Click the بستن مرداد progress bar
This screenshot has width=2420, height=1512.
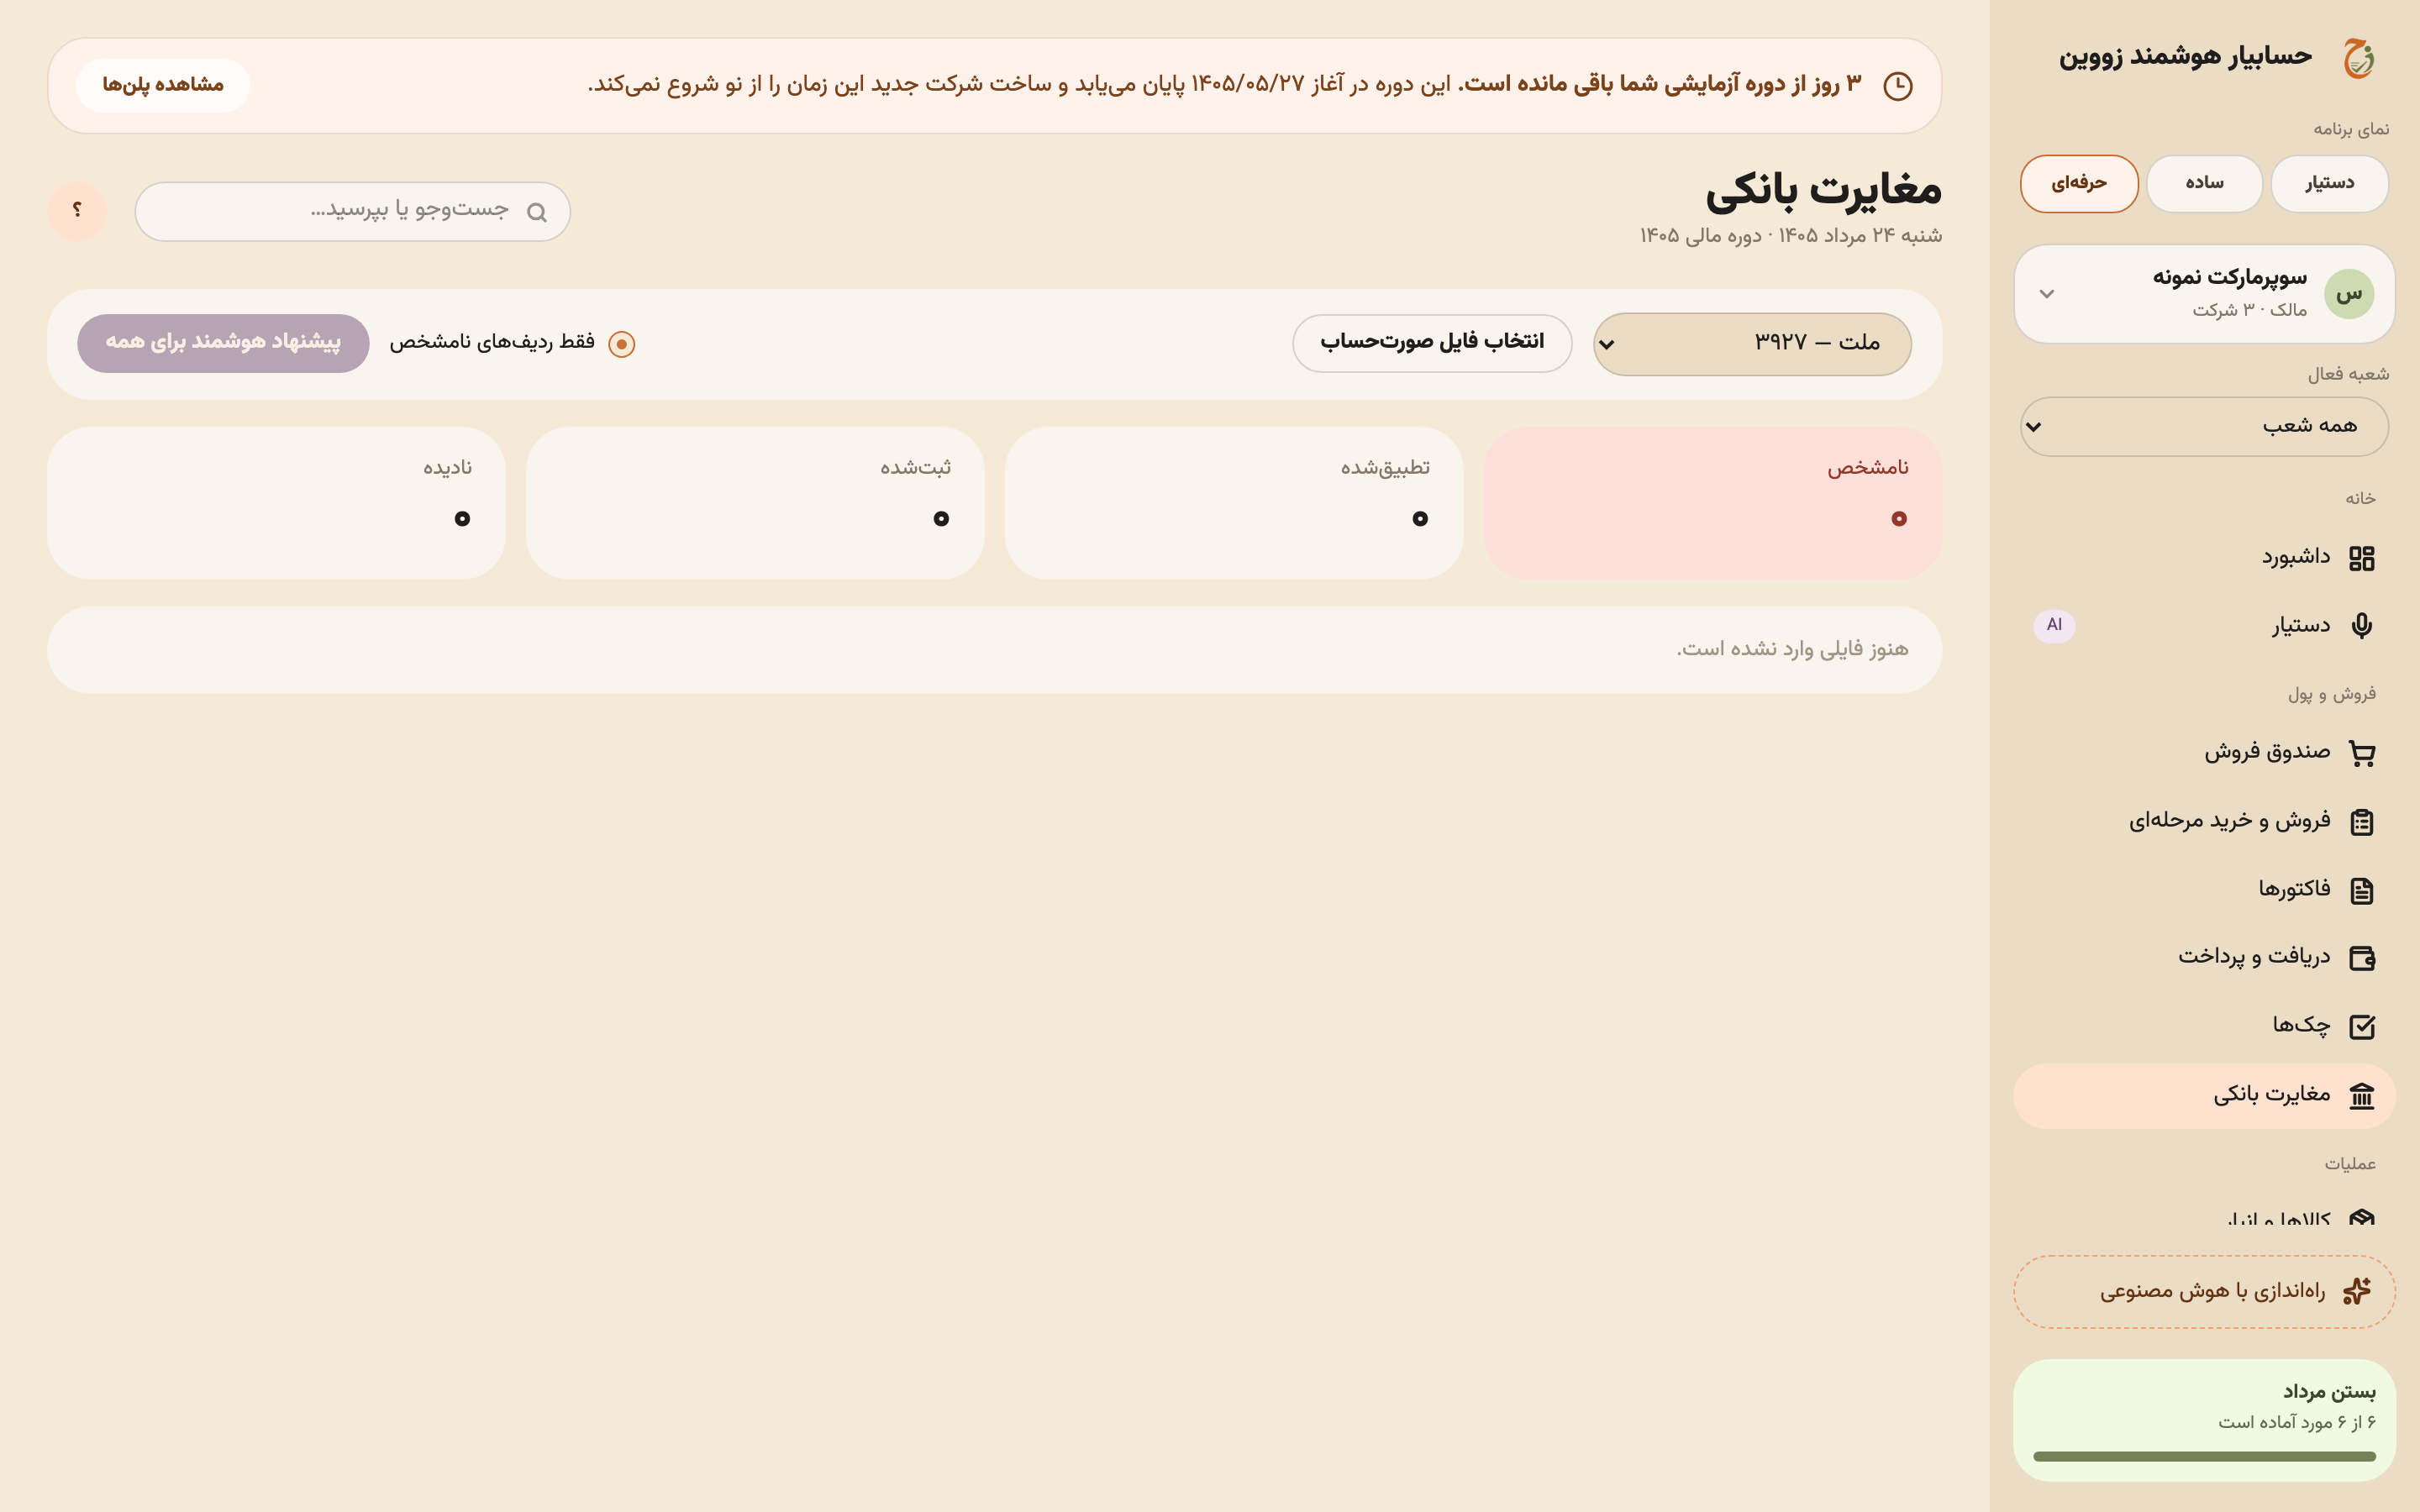(2204, 1457)
